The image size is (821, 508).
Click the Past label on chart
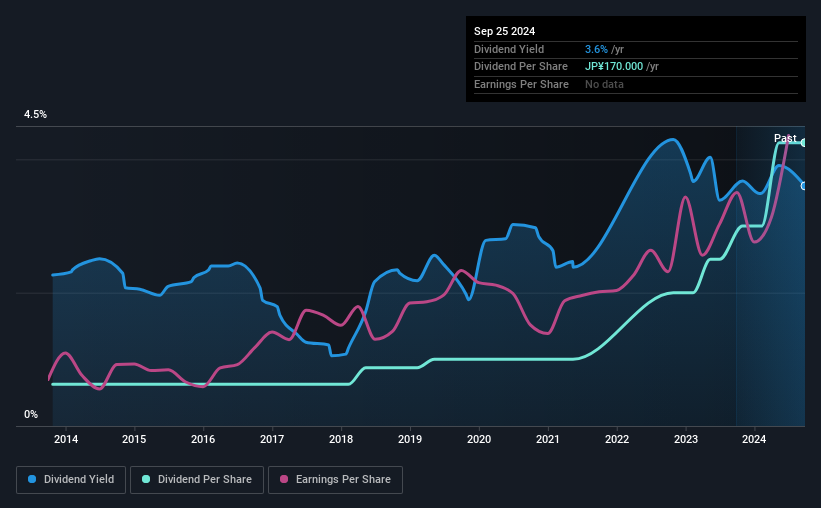785,138
